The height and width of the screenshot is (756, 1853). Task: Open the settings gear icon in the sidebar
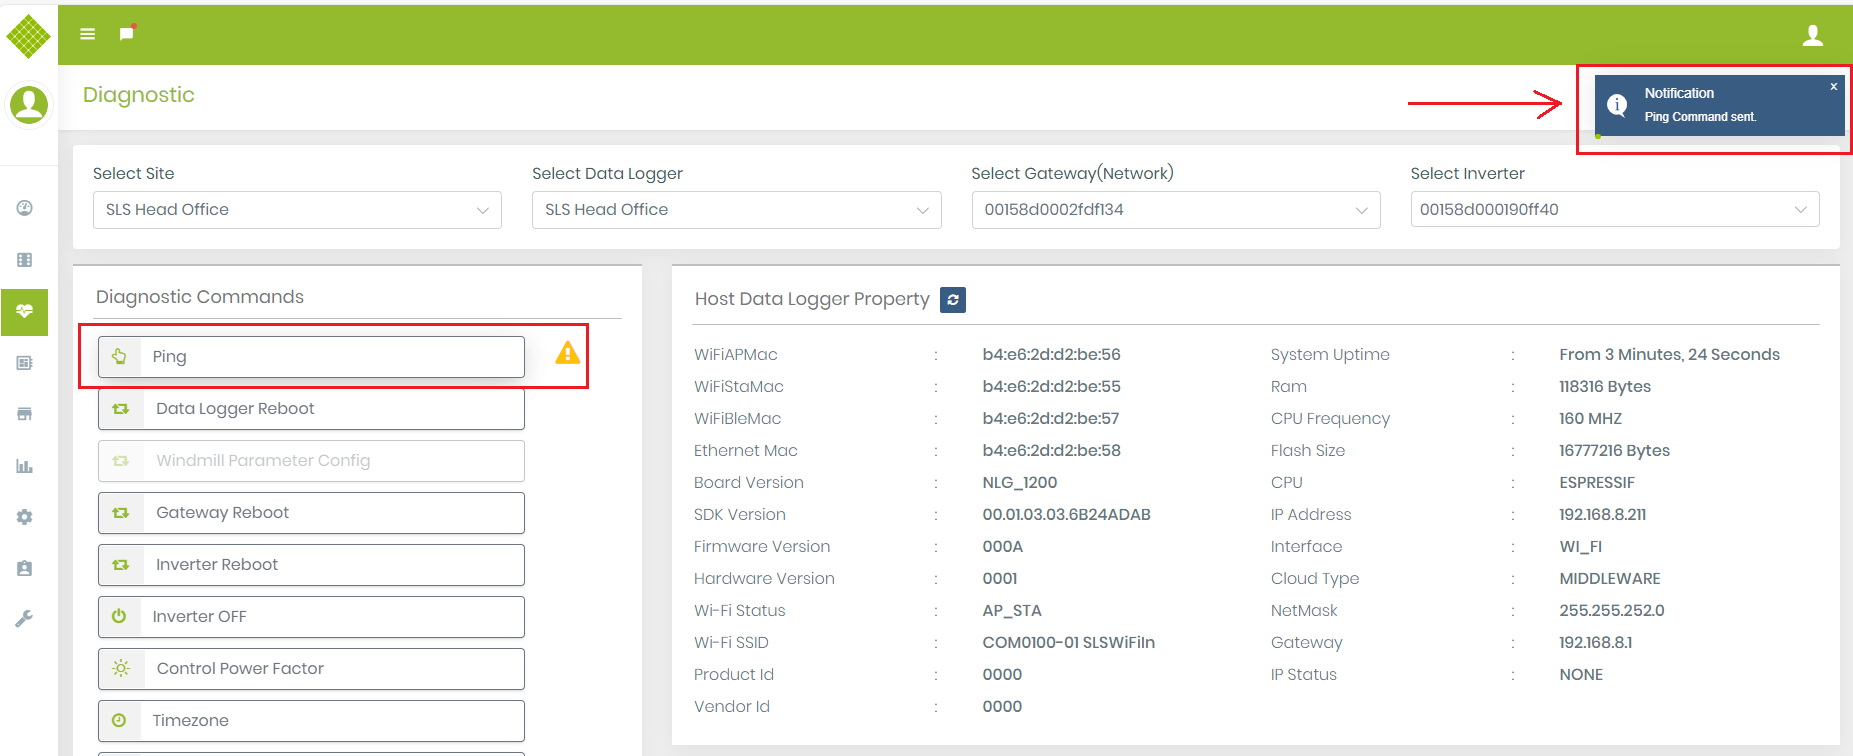point(25,517)
